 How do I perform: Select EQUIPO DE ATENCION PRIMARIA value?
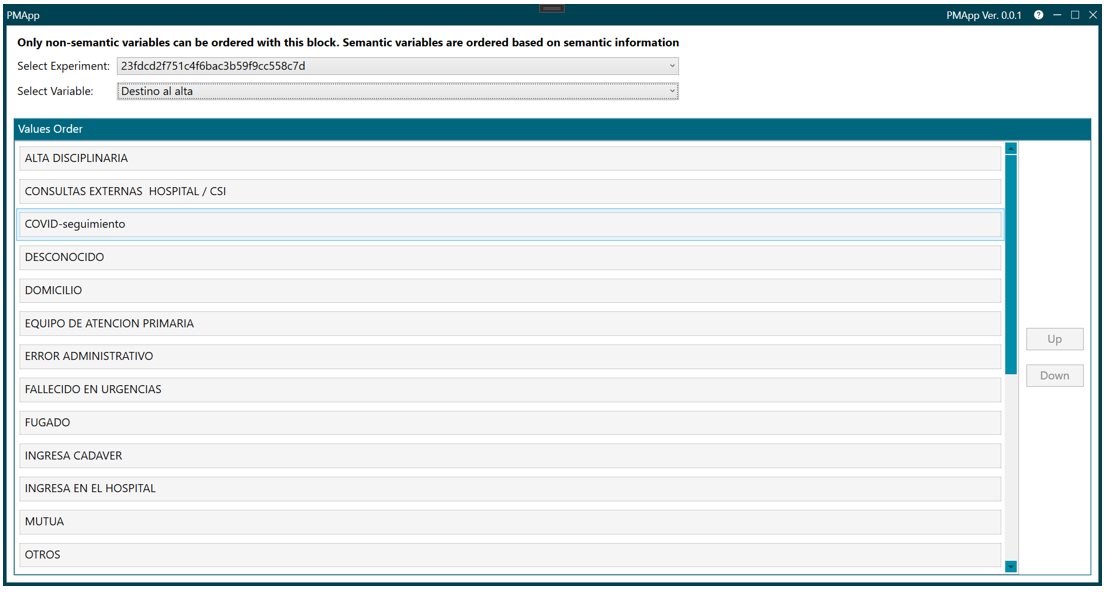click(510, 324)
